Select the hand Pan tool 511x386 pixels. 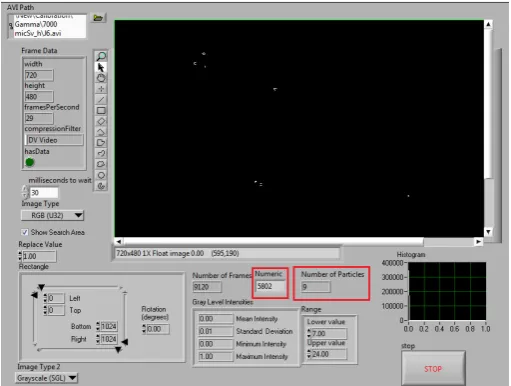tap(101, 78)
